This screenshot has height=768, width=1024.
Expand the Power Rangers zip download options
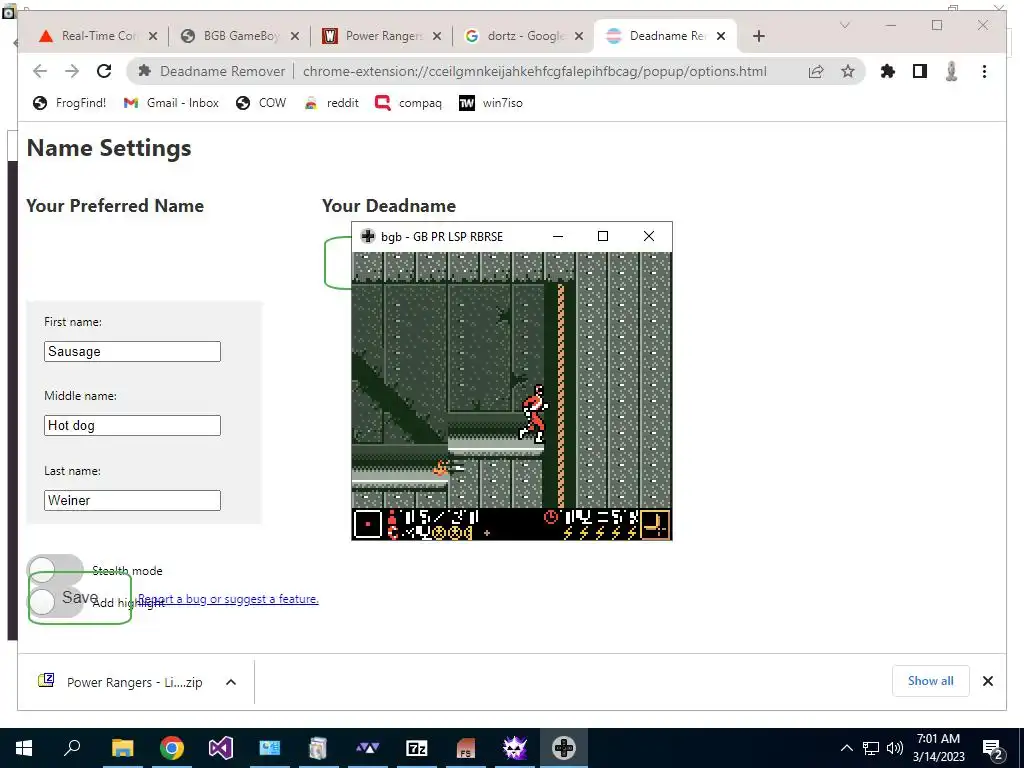231,682
